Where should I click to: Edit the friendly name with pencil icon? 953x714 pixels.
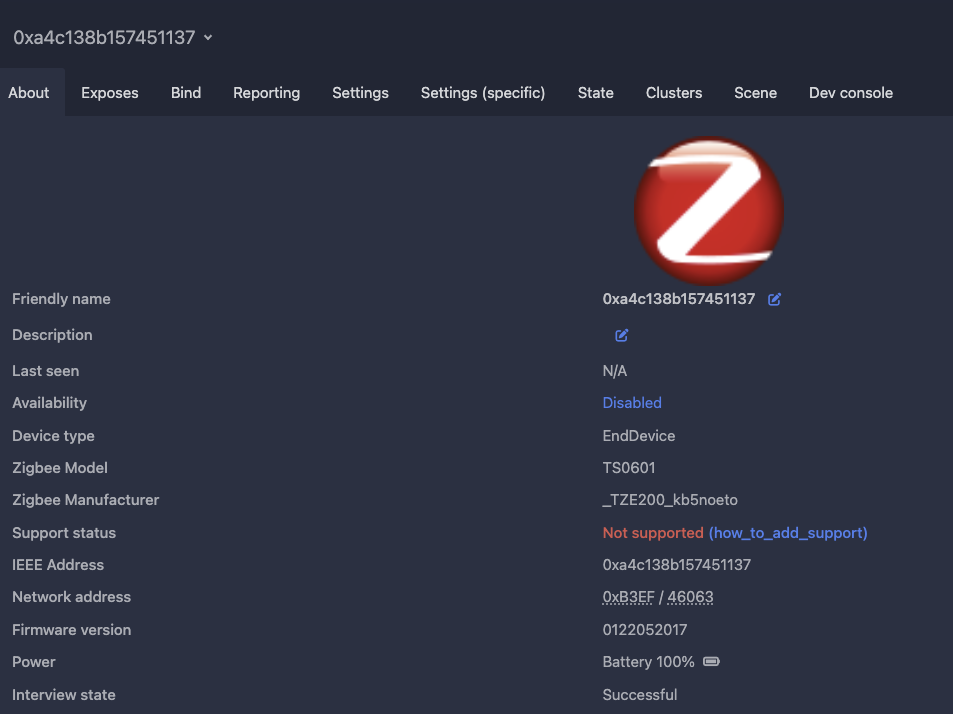[774, 299]
